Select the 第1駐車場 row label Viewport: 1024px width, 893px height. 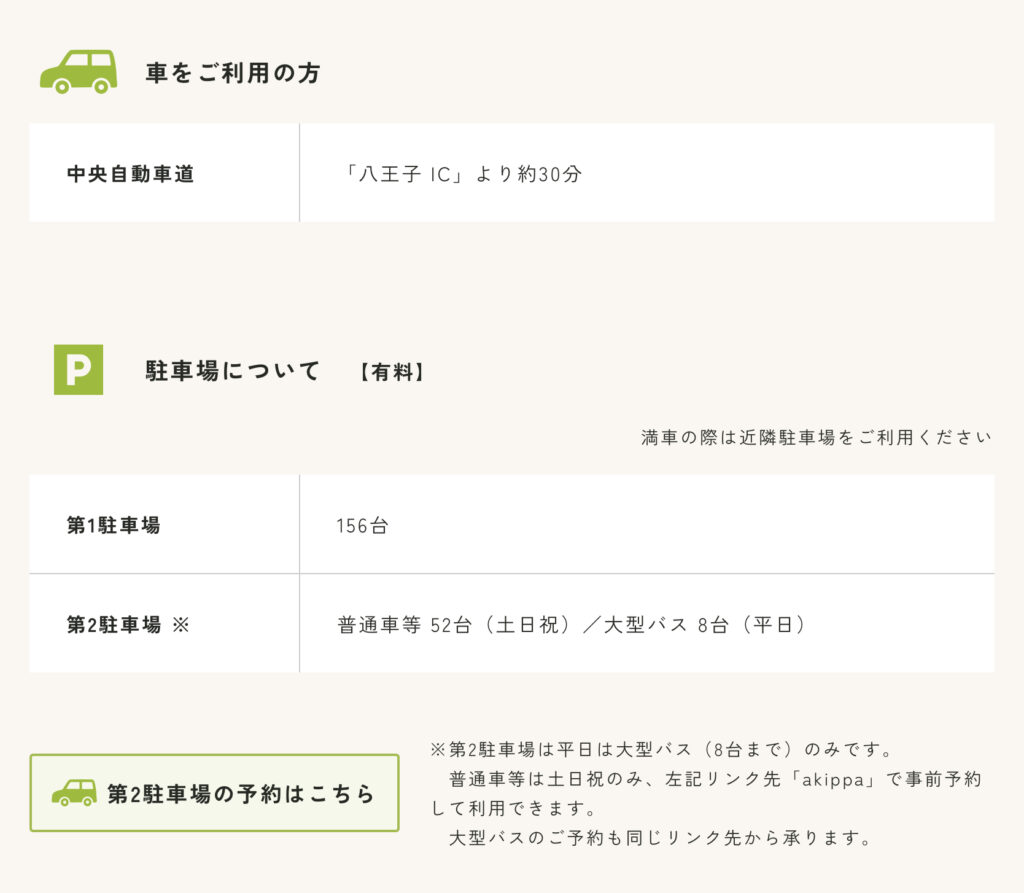[x=114, y=525]
